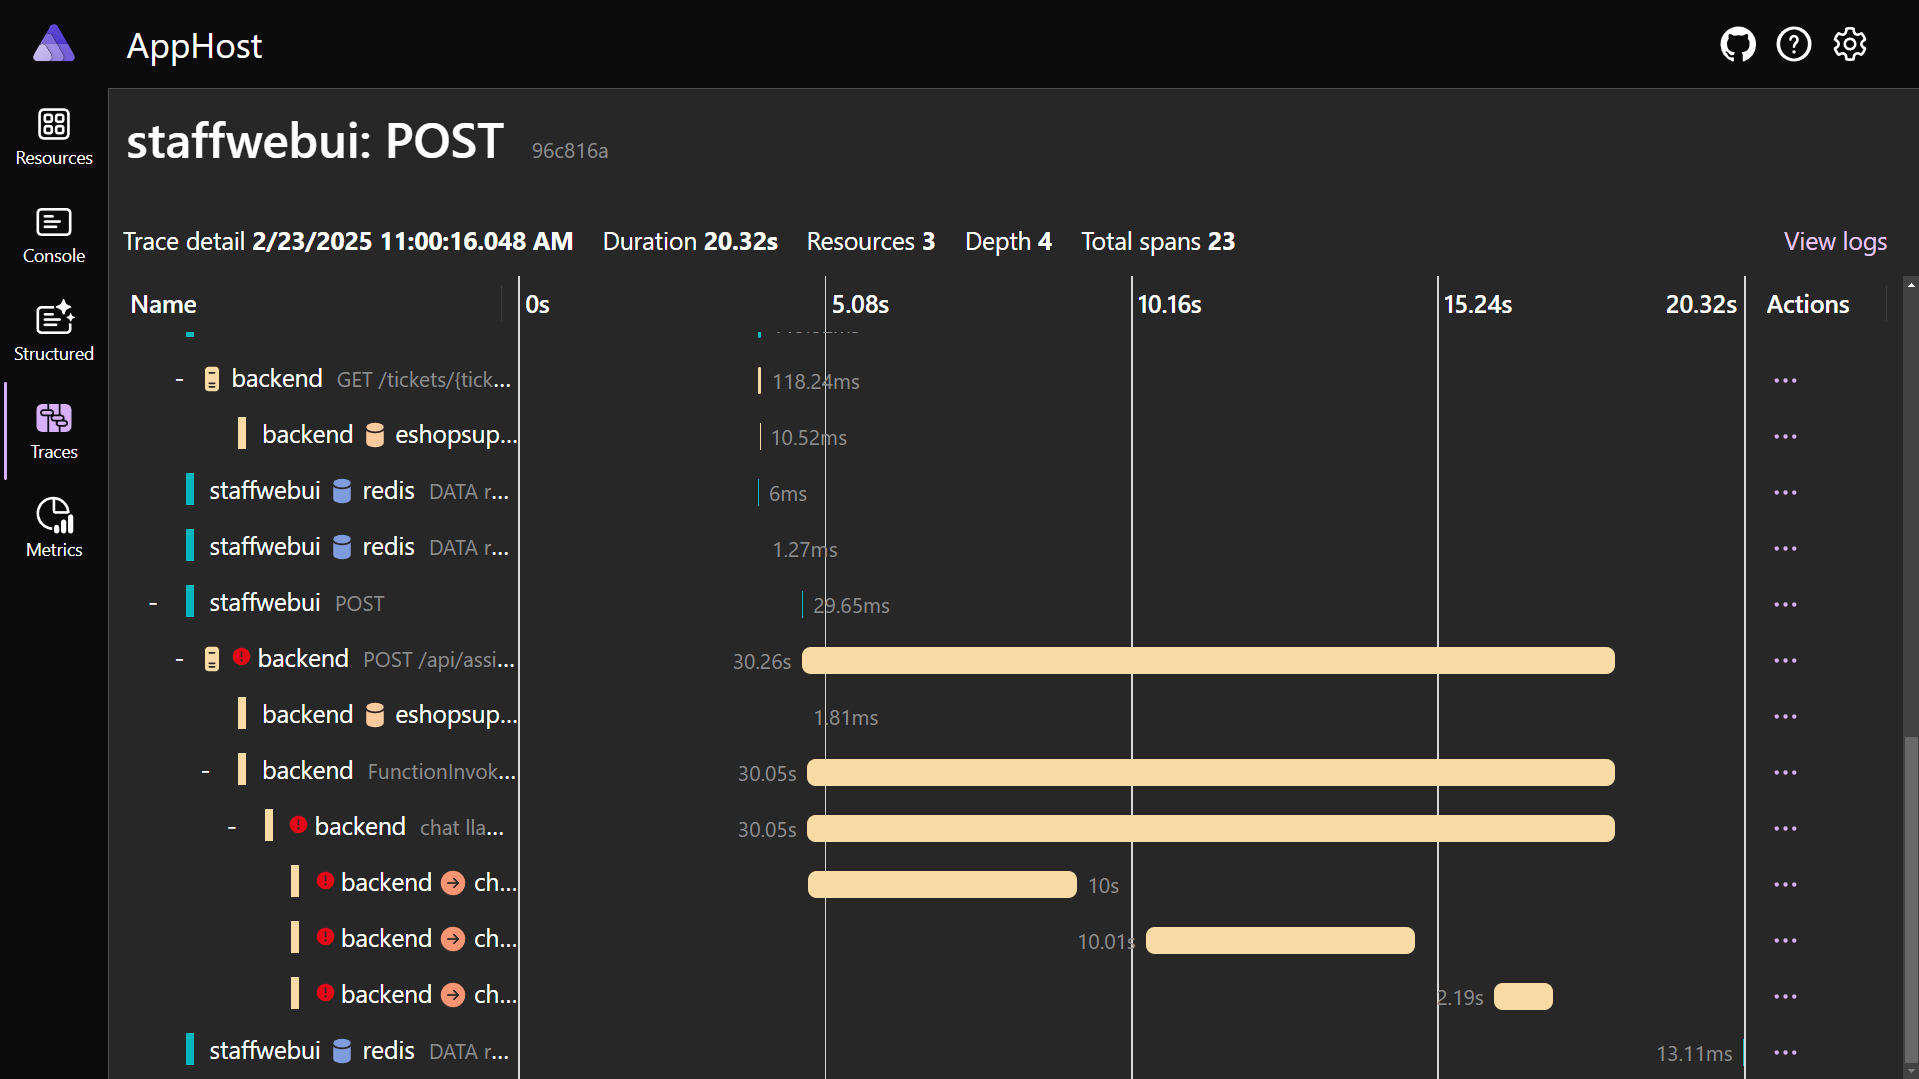Image resolution: width=1919 pixels, height=1079 pixels.
Task: Collapse the staffwebui POST span
Action: point(153,604)
